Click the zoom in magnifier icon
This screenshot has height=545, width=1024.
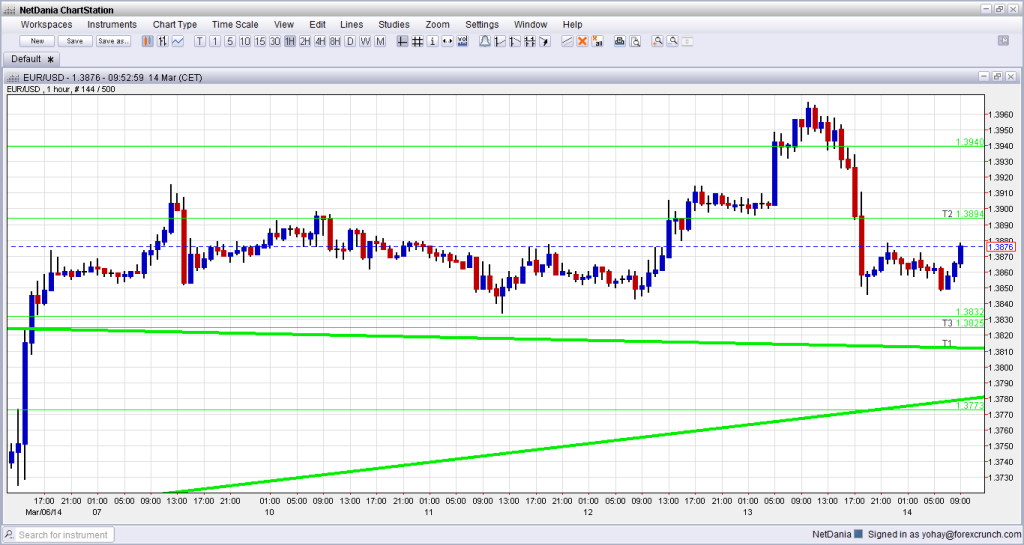[x=657, y=41]
